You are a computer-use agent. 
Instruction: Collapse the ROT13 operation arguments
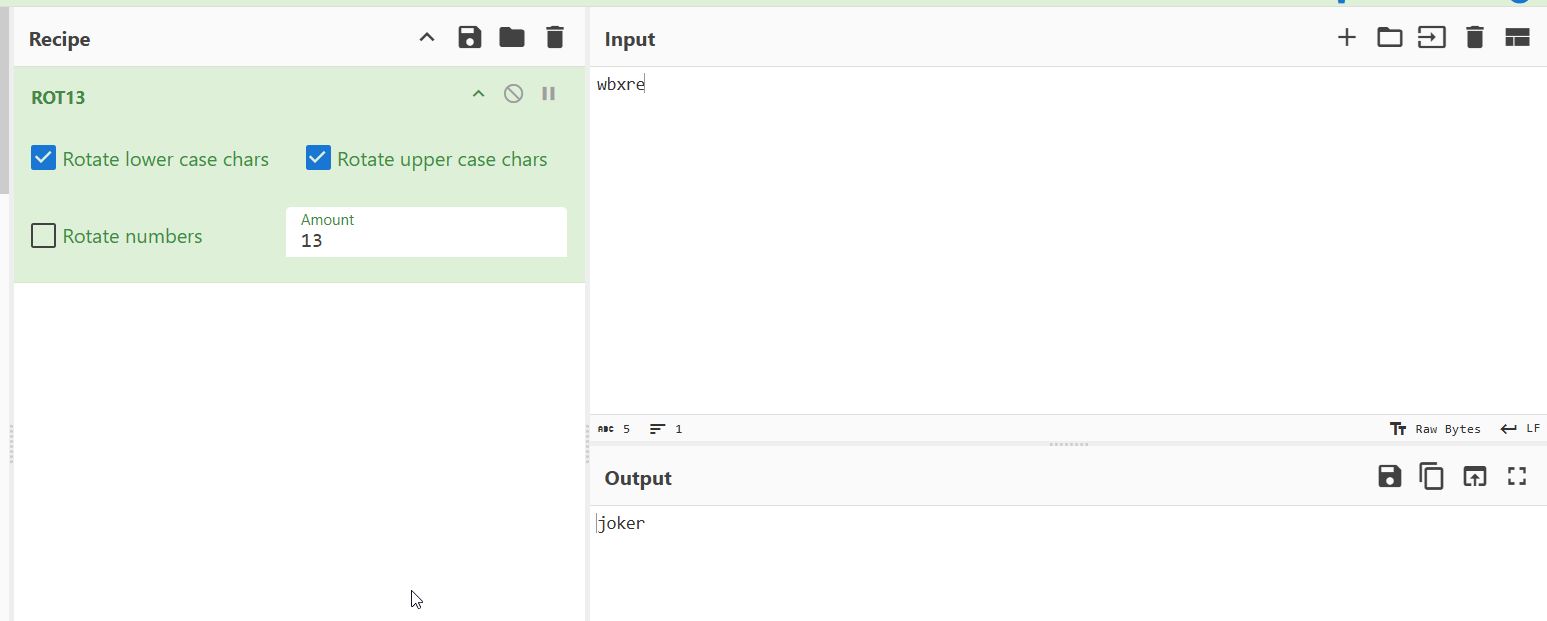coord(478,94)
